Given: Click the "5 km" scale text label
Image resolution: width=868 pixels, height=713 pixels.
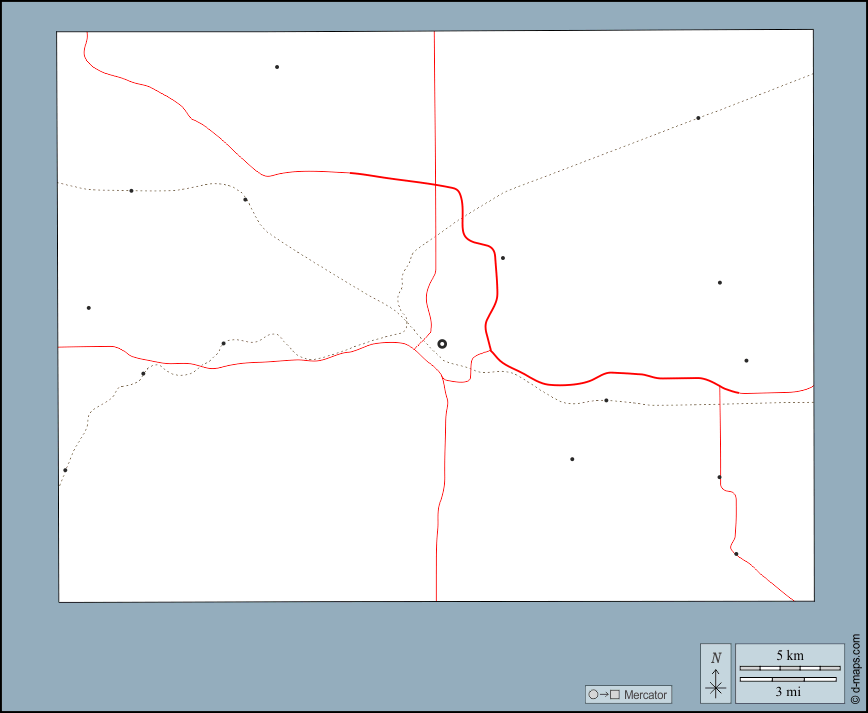Looking at the screenshot, I should (789, 655).
